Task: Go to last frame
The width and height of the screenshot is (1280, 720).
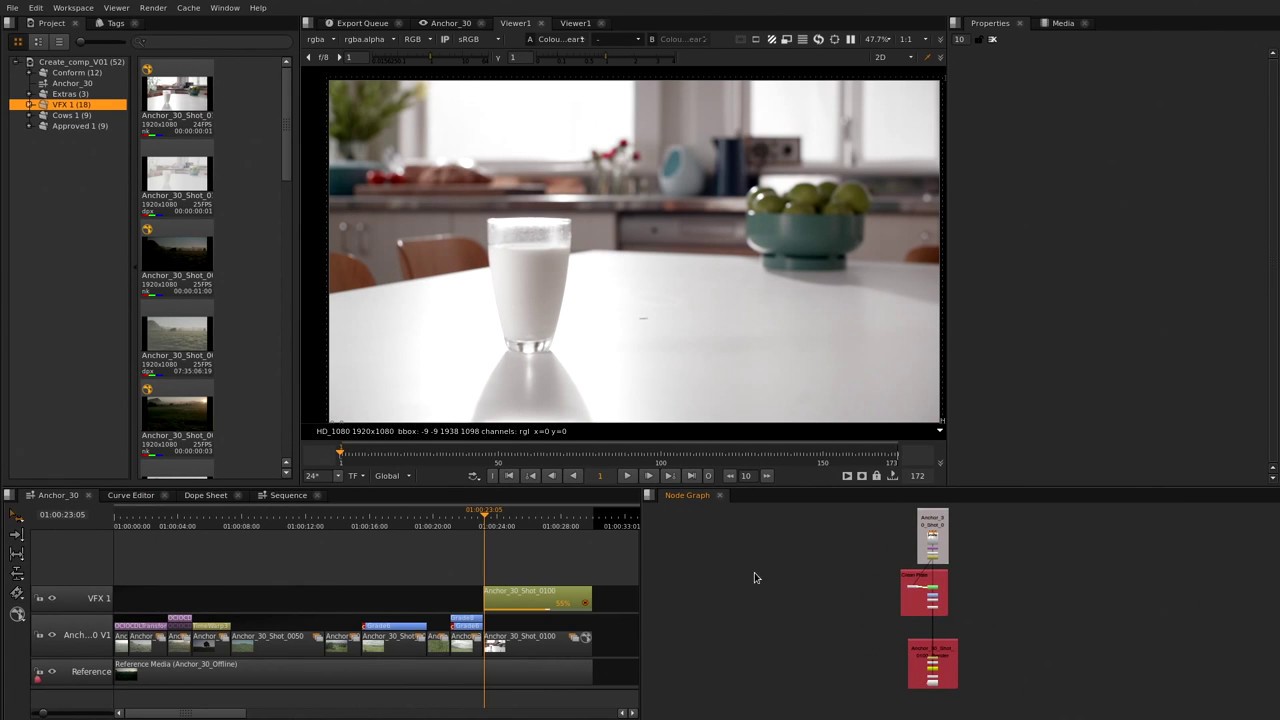Action: (691, 476)
